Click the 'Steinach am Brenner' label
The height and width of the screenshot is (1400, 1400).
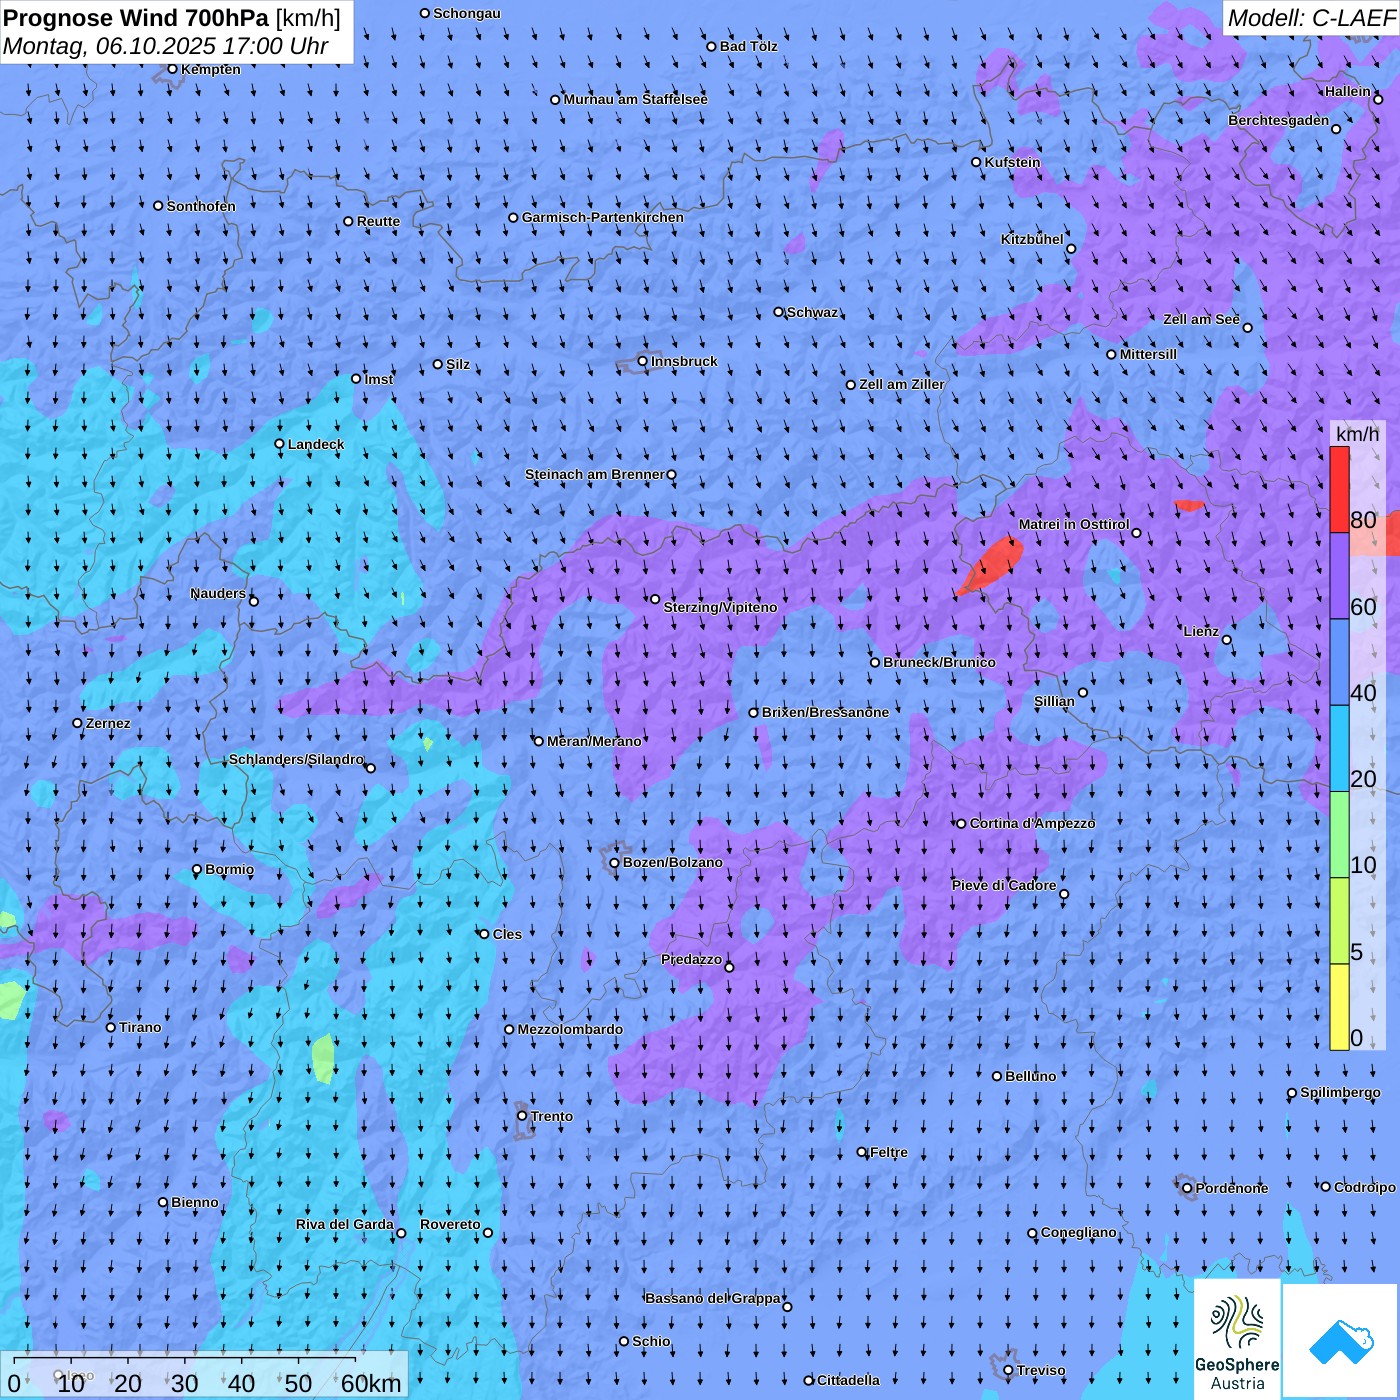point(595,474)
